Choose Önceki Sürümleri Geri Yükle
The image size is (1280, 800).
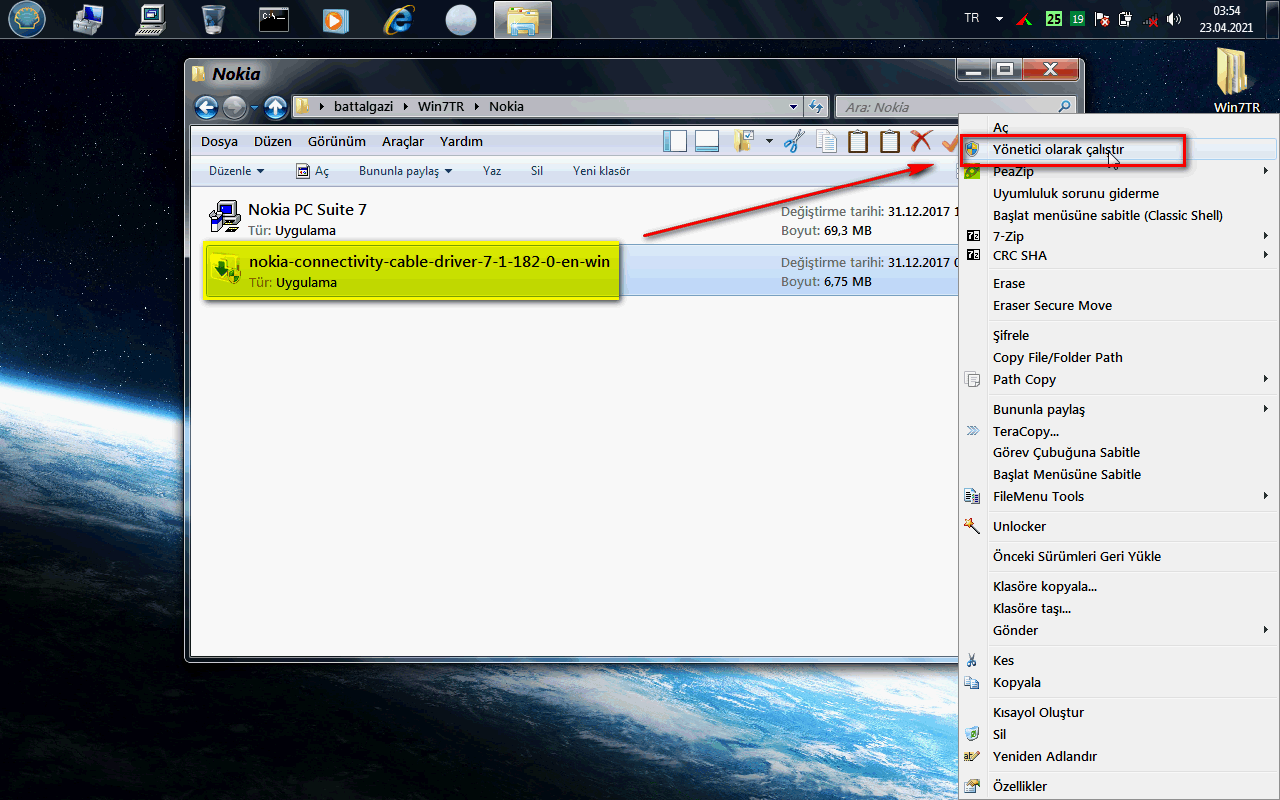(x=1118, y=556)
